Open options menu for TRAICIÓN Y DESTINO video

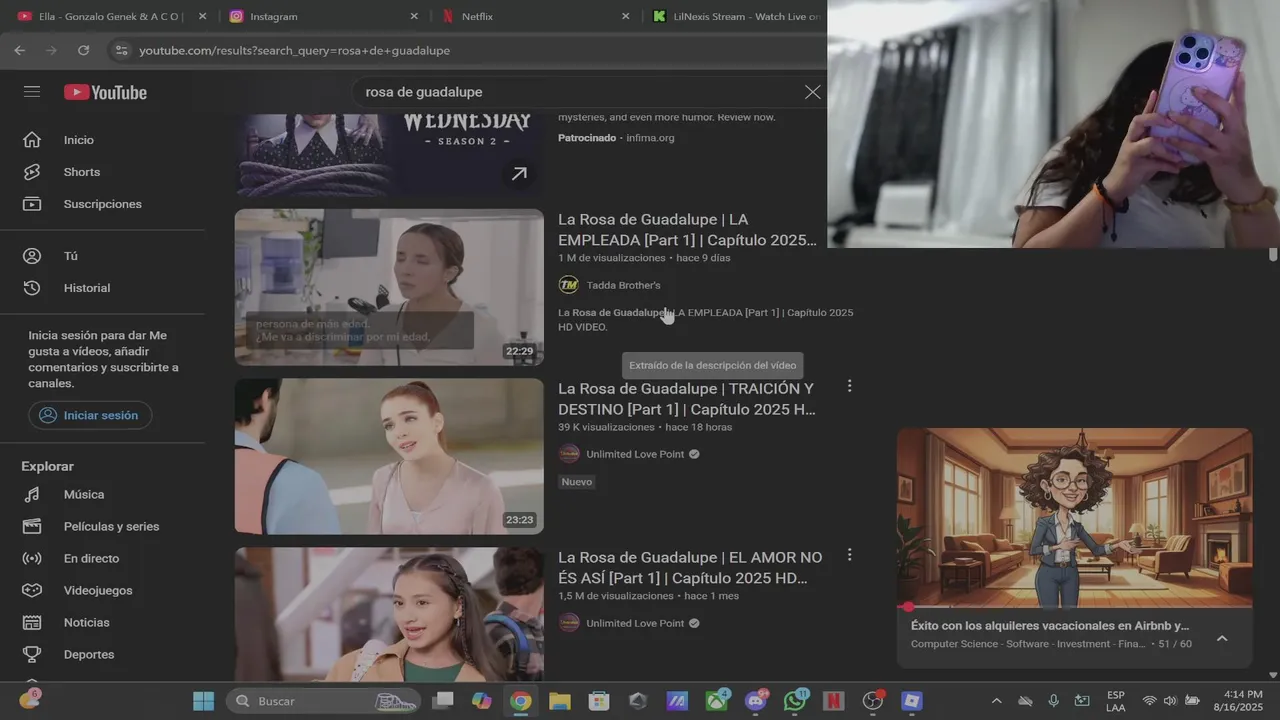click(849, 386)
